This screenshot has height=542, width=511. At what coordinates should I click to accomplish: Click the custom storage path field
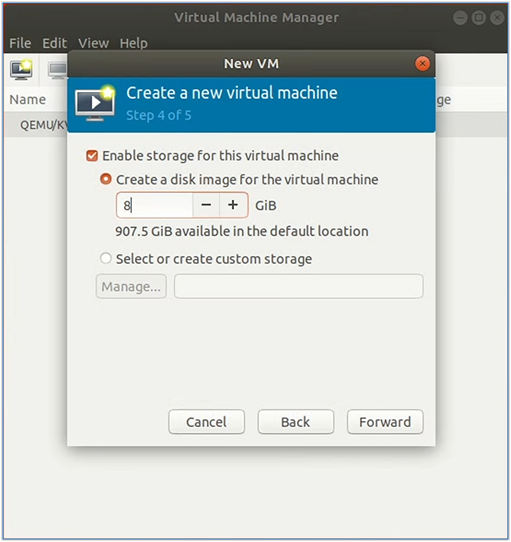tap(299, 286)
